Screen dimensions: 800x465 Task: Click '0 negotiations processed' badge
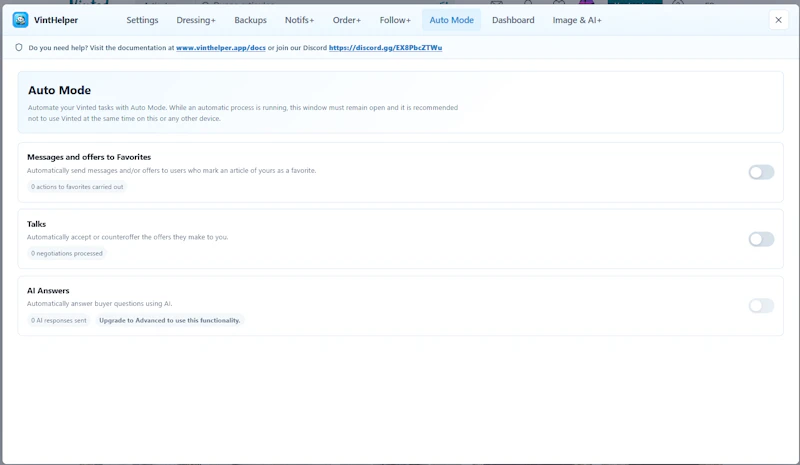[x=67, y=253]
